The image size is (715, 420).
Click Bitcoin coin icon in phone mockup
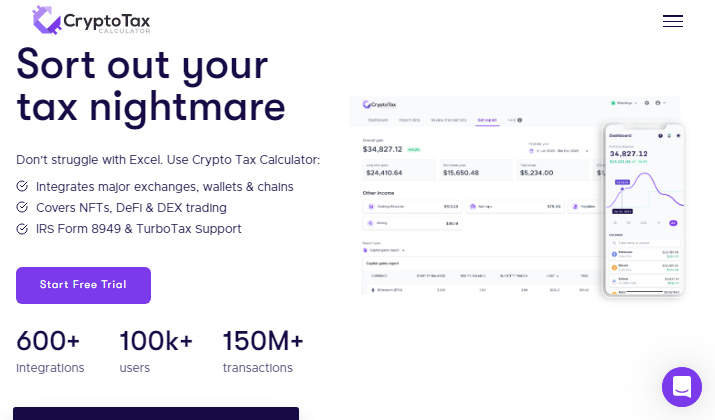click(614, 267)
